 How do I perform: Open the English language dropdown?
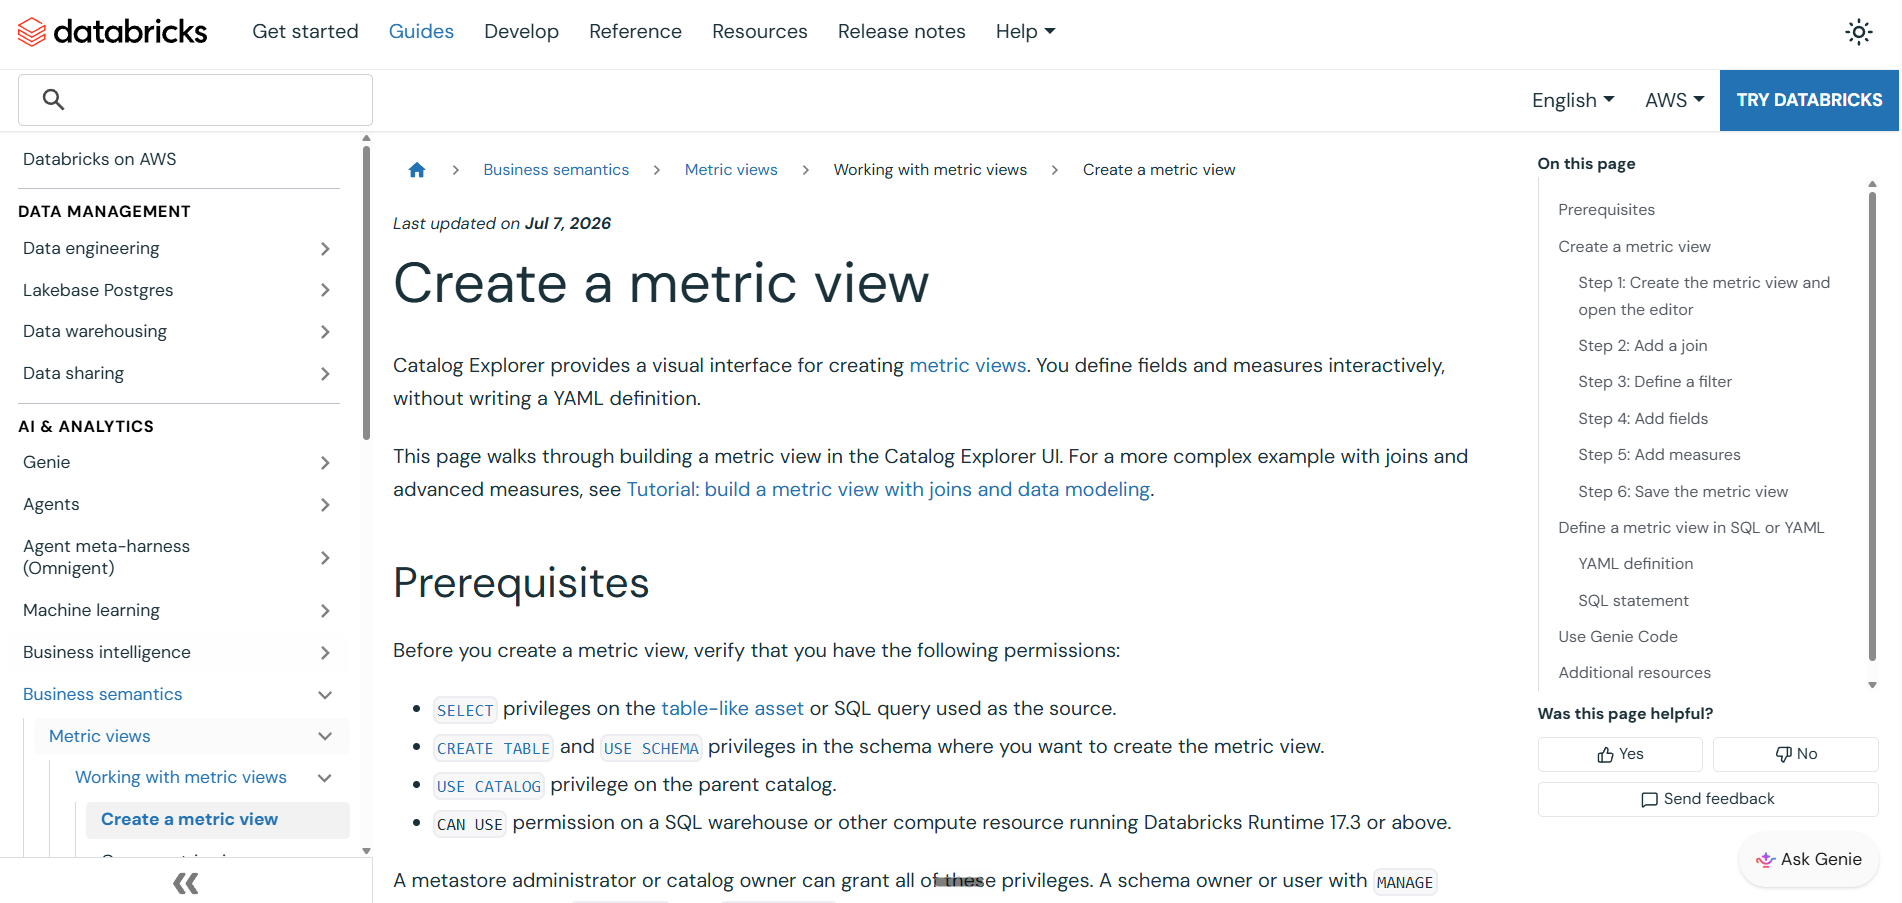pos(1573,100)
